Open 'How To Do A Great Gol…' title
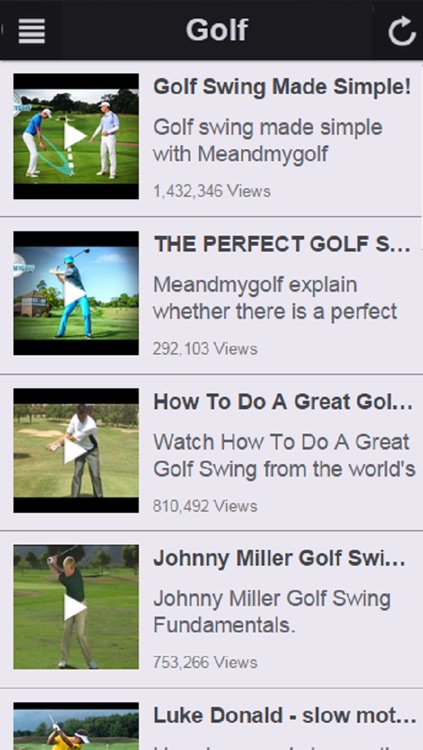The image size is (423, 750). [x=283, y=402]
